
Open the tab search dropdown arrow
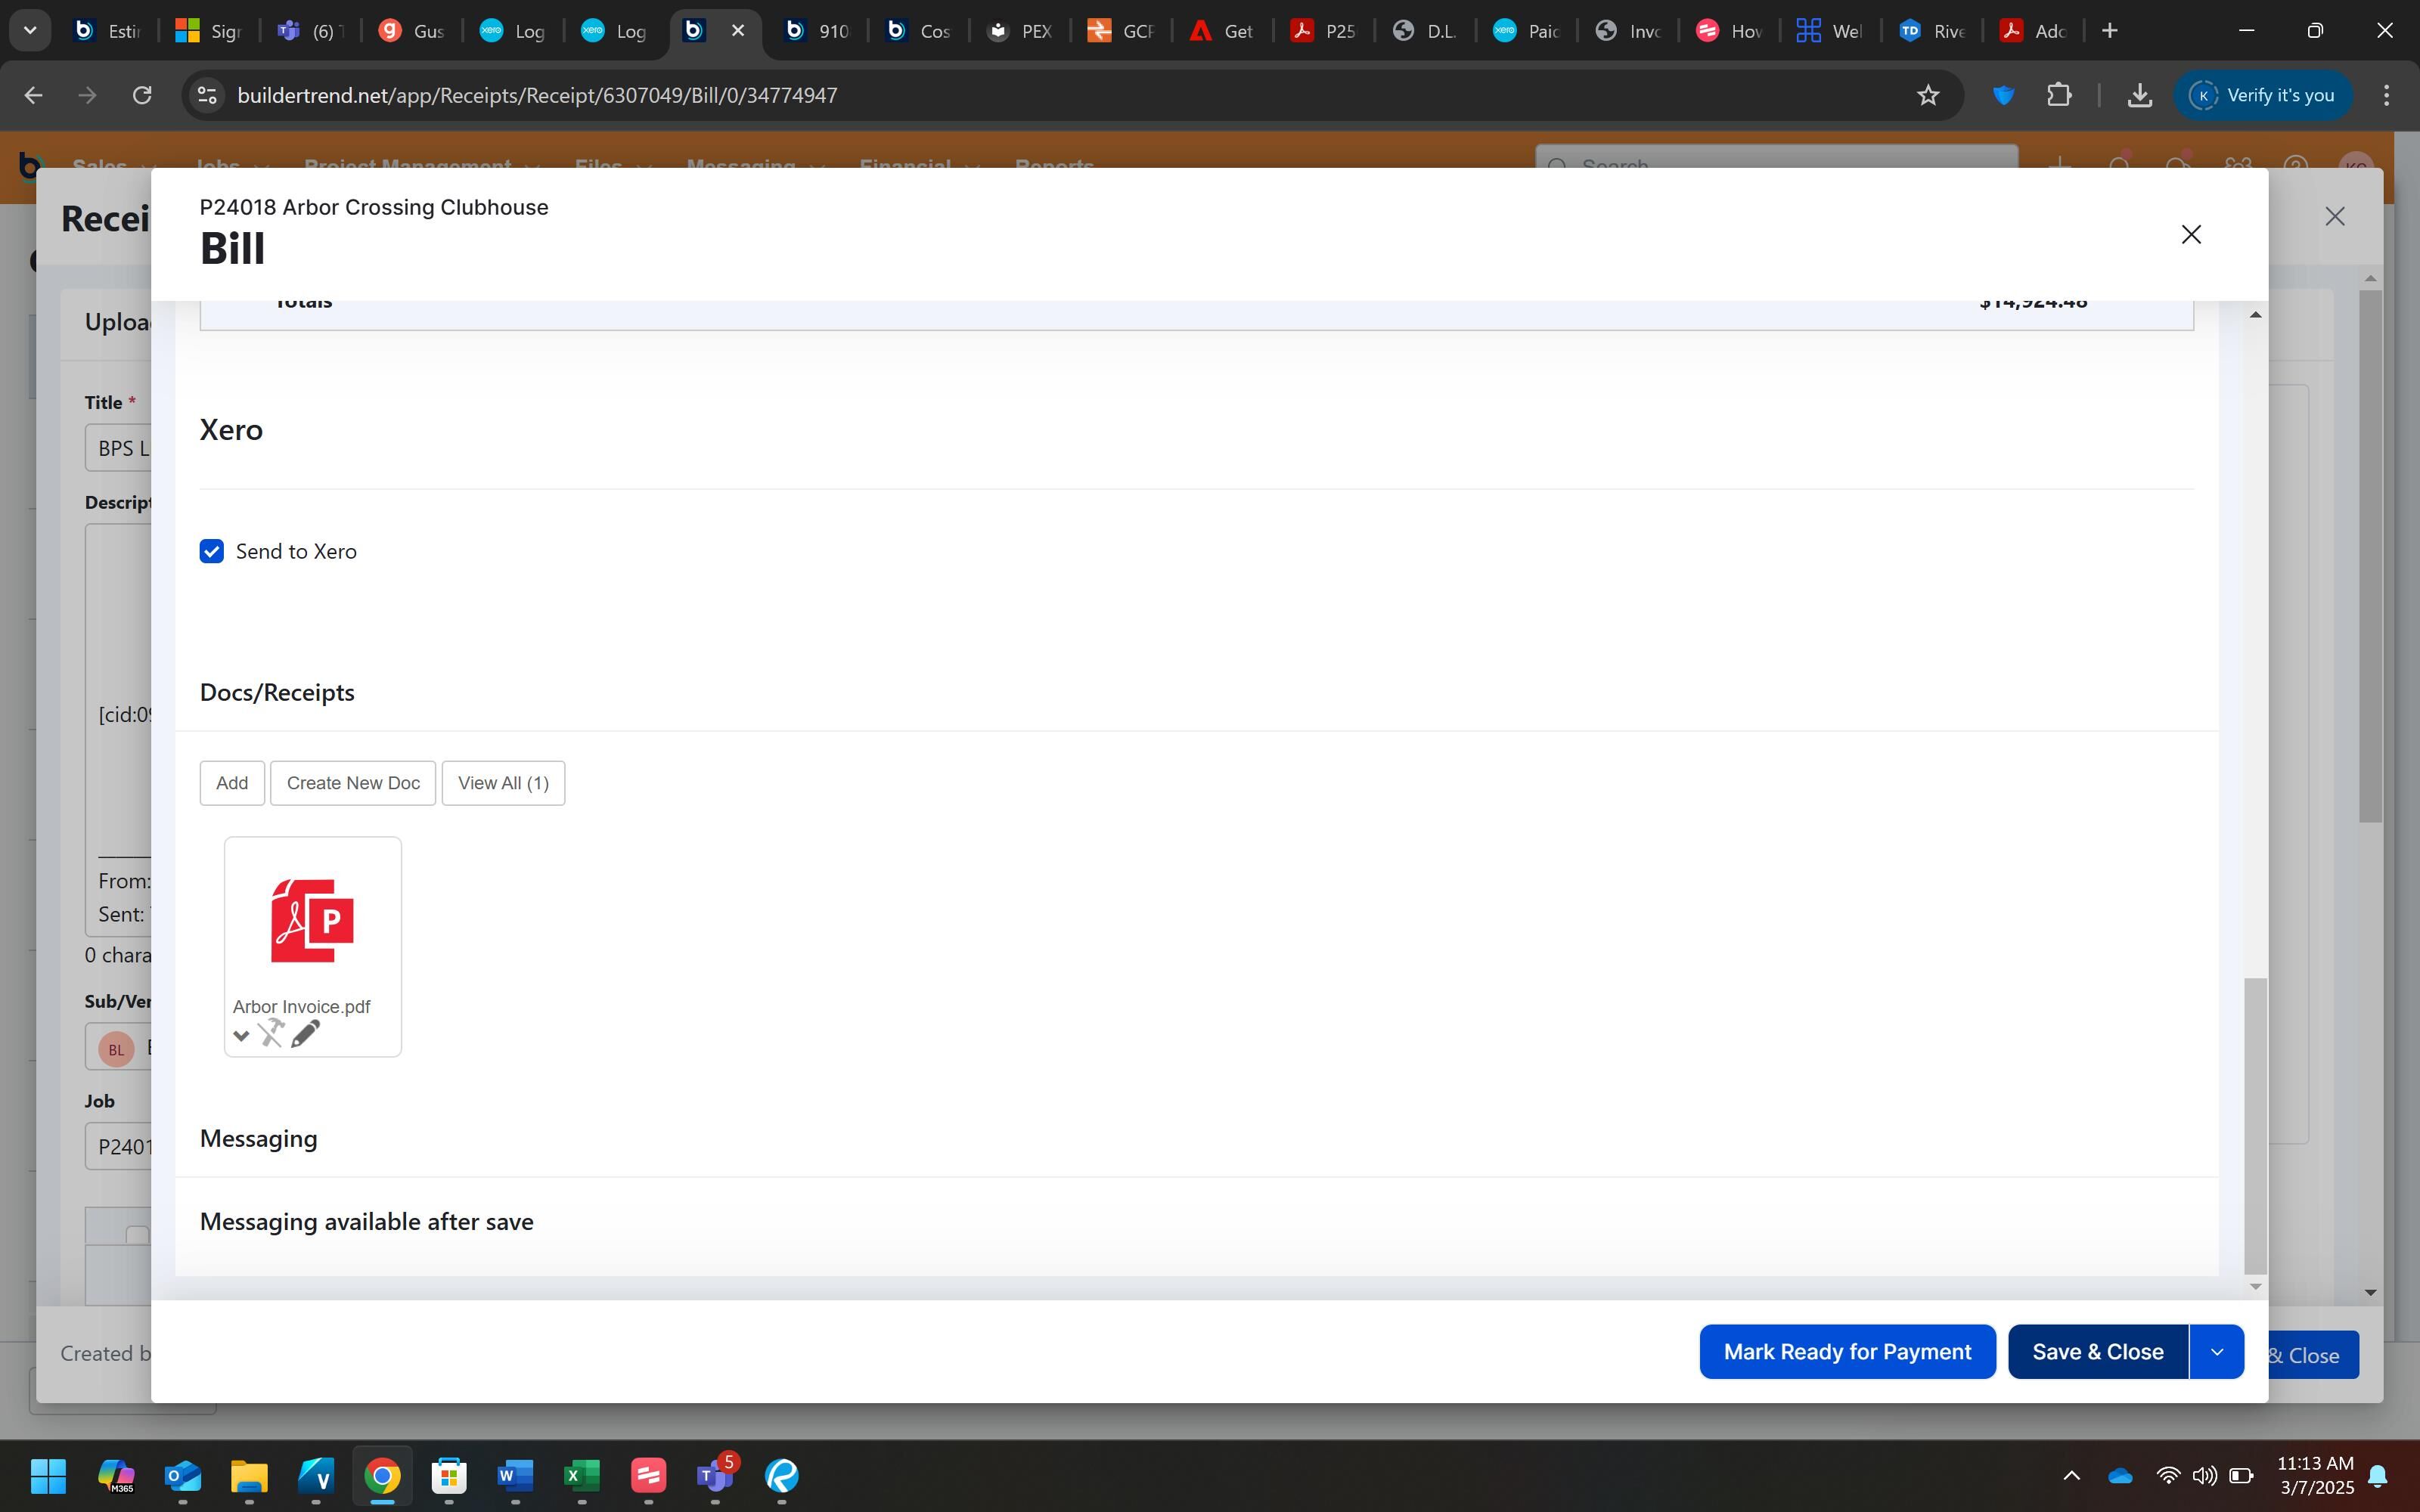[x=30, y=31]
